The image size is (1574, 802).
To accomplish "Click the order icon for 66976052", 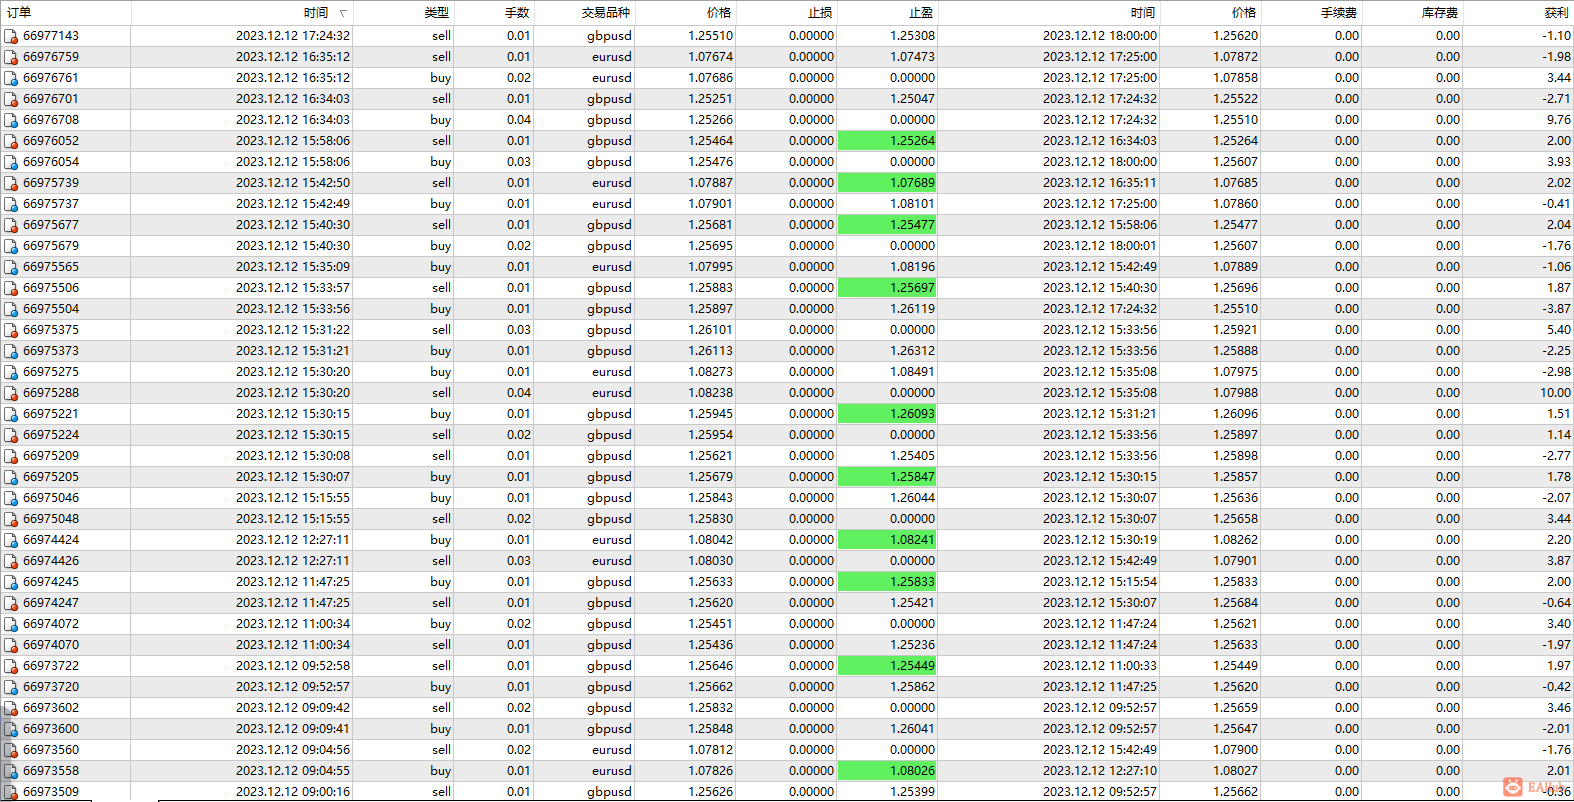I will (11, 141).
